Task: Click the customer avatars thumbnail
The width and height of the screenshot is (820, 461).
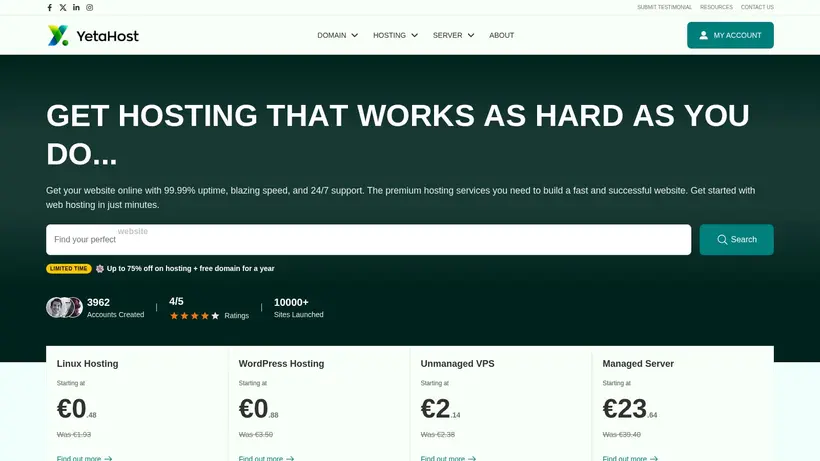Action: tap(64, 307)
